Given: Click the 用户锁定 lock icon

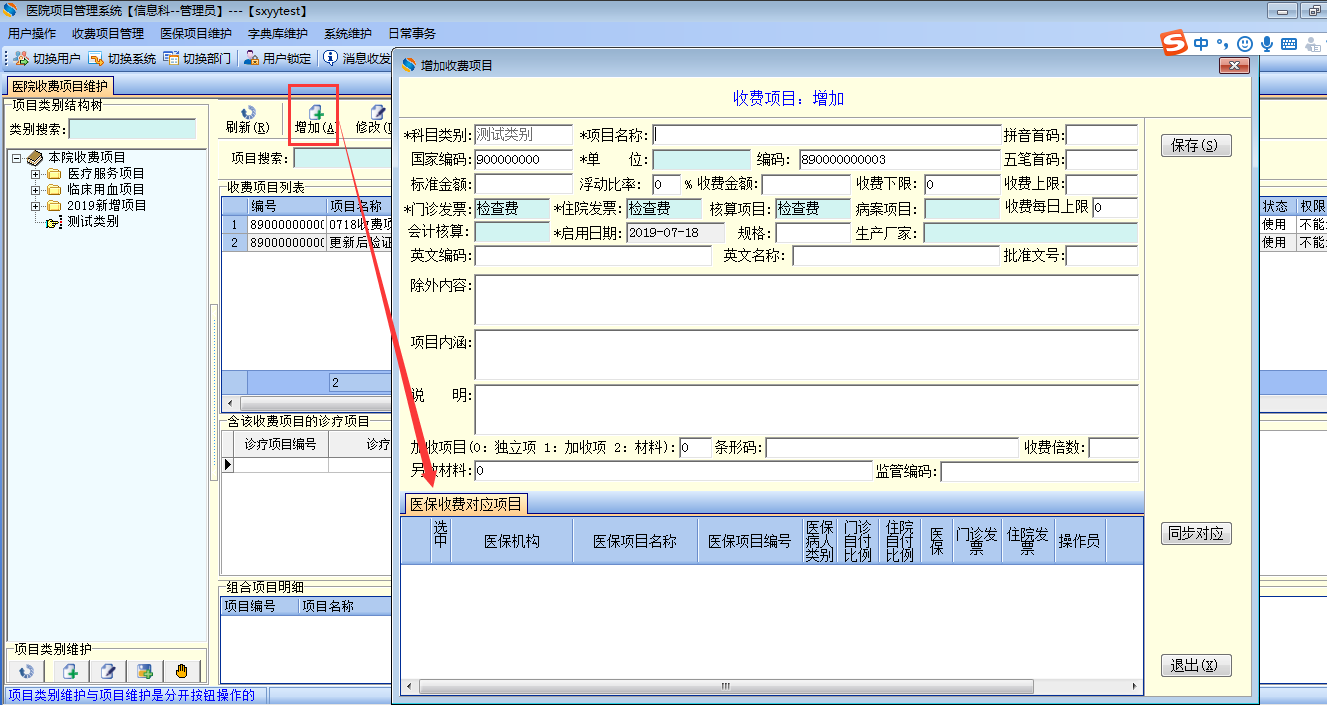Looking at the screenshot, I should click(x=252, y=58).
